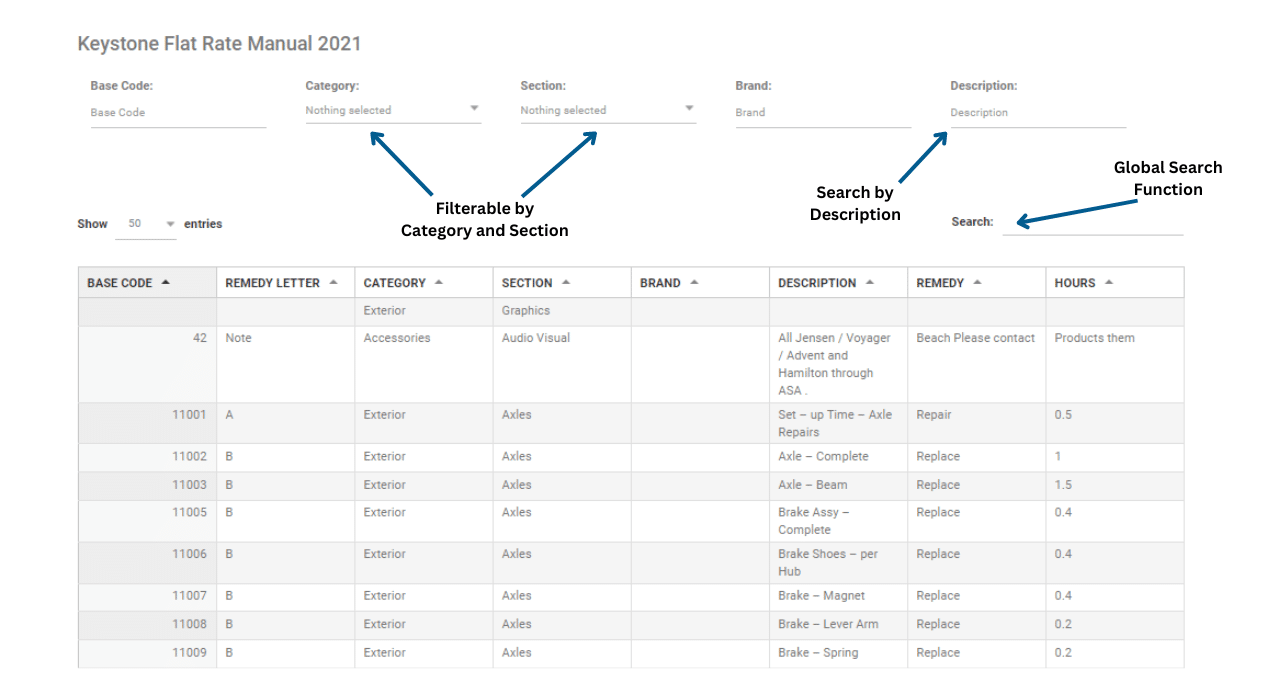Viewport: 1267px width, 692px height.
Task: Click the 'Repair' remedy cell
Action: click(976, 423)
